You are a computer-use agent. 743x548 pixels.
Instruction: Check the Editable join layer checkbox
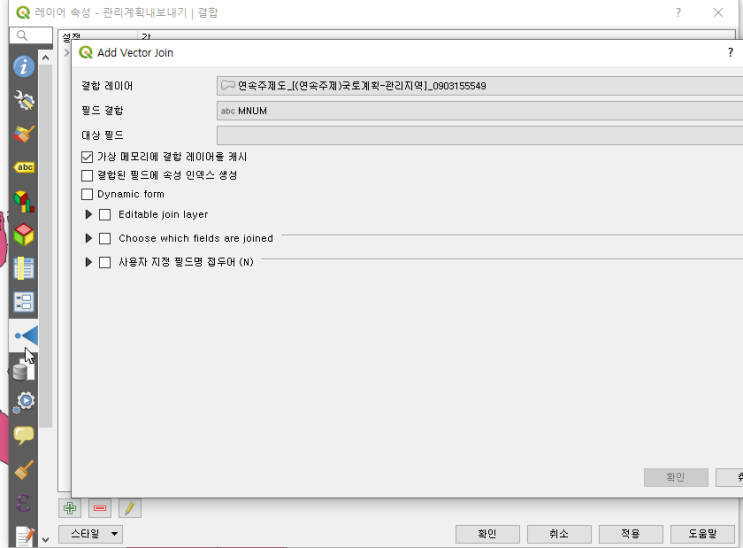click(x=105, y=215)
